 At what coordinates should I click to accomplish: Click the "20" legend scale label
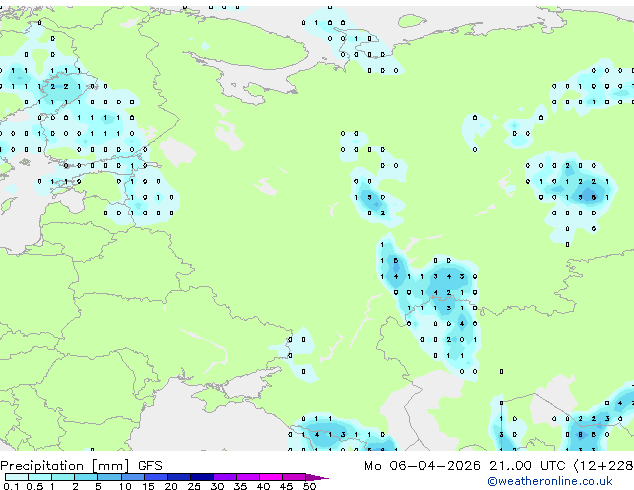pyautogui.click(x=171, y=486)
